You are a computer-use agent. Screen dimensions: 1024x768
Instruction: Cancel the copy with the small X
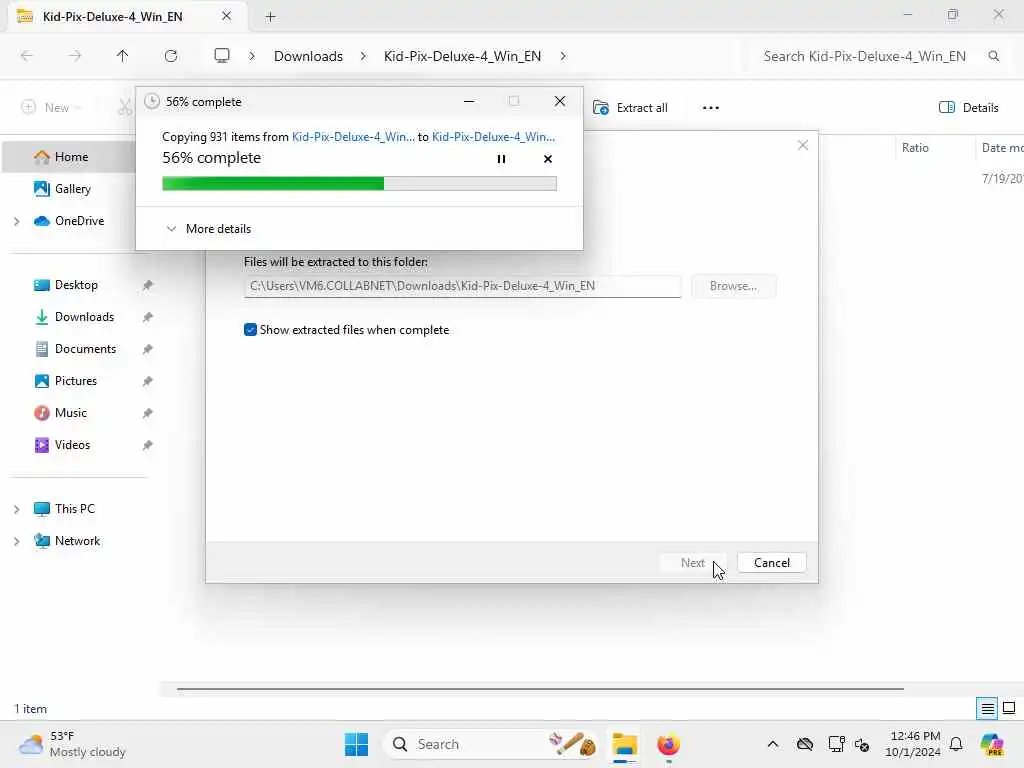pyautogui.click(x=547, y=159)
